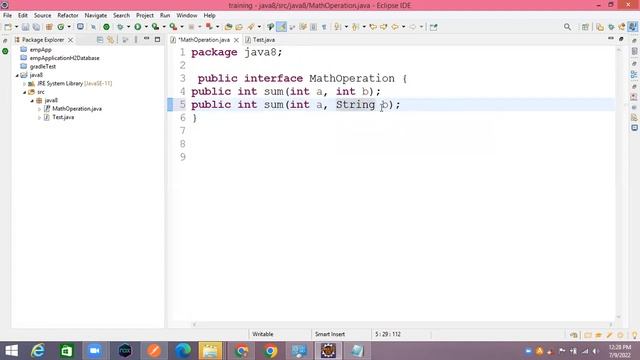Expand the Test.java tree node

39,118
